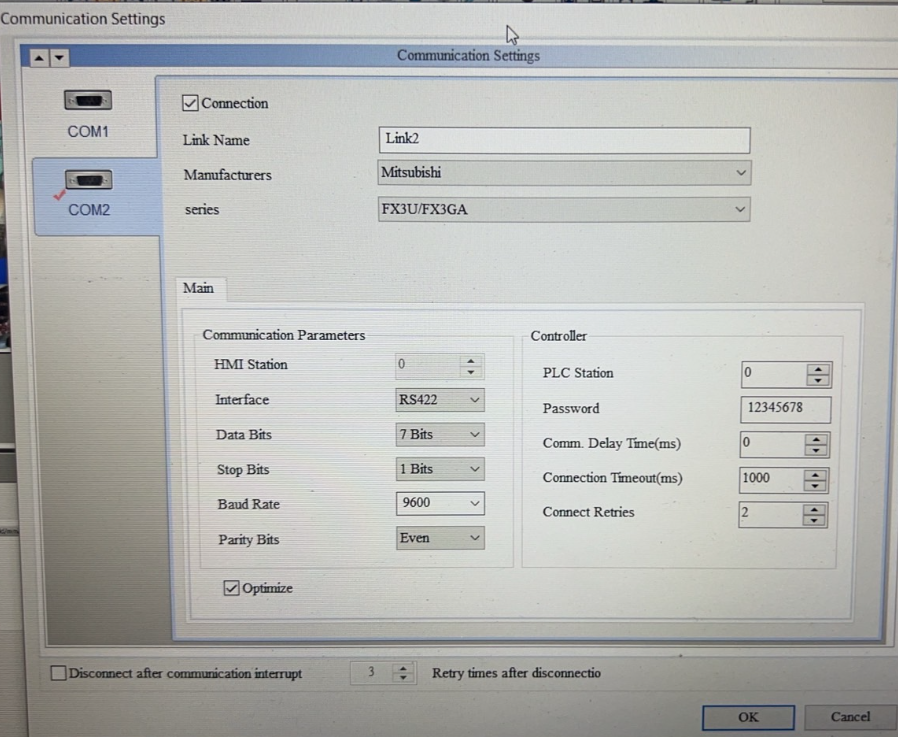Decrease the HMI Station value
Screen dimensions: 898x737
point(471,372)
